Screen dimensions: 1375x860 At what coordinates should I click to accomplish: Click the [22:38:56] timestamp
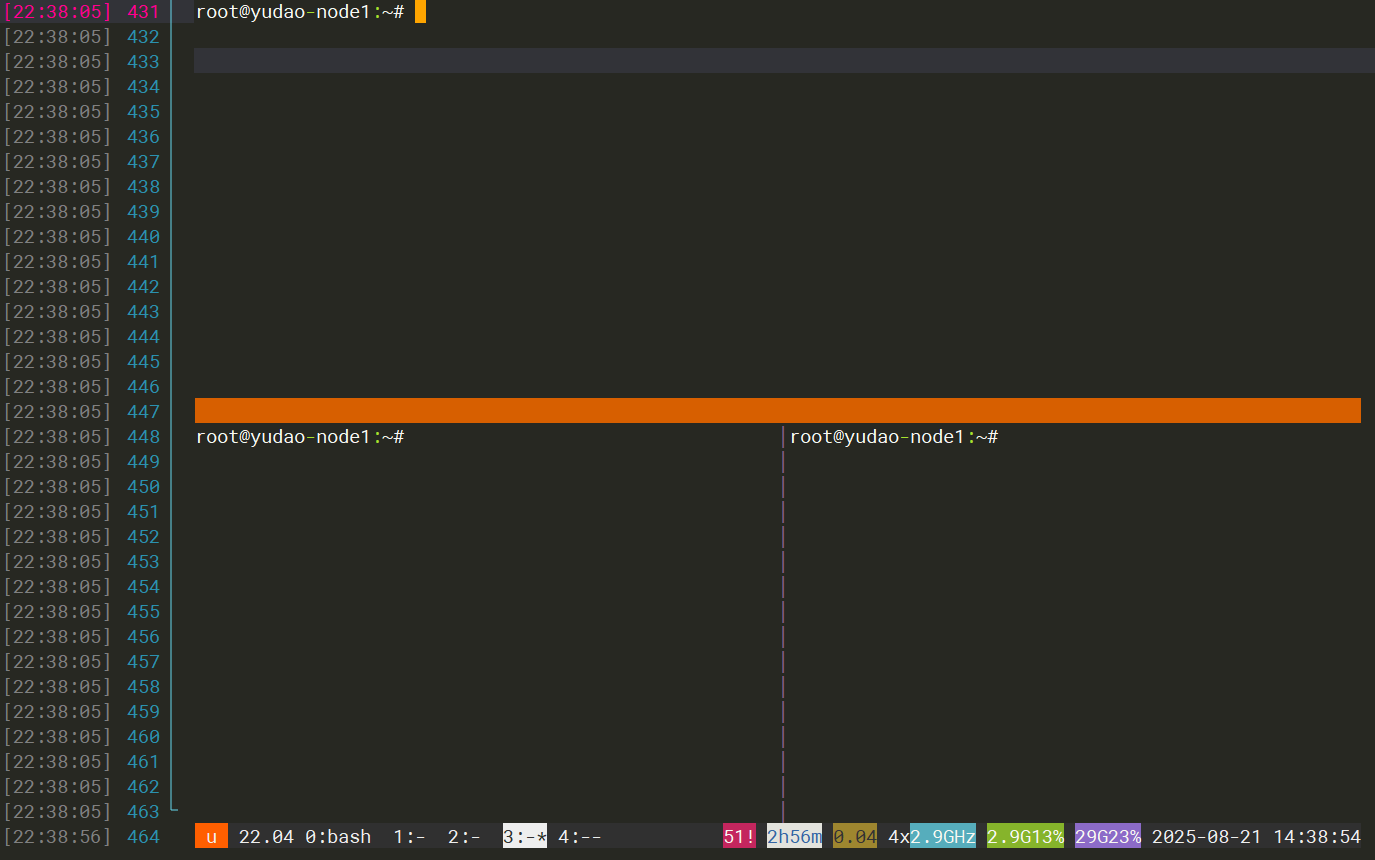[58, 837]
